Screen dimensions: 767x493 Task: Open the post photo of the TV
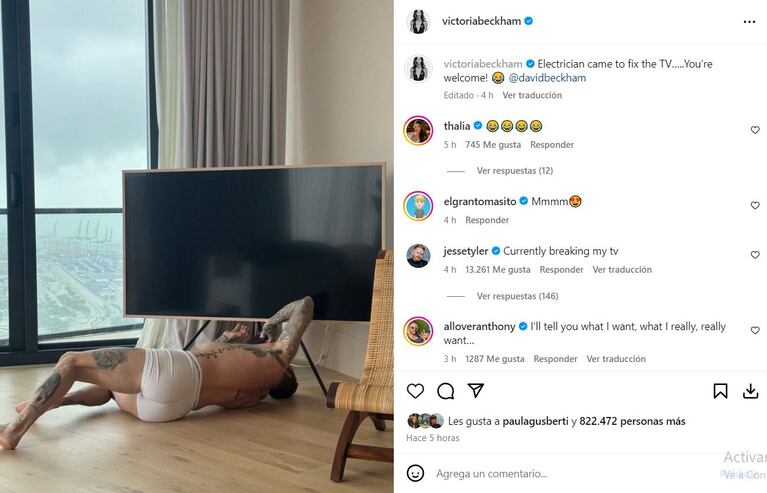197,246
